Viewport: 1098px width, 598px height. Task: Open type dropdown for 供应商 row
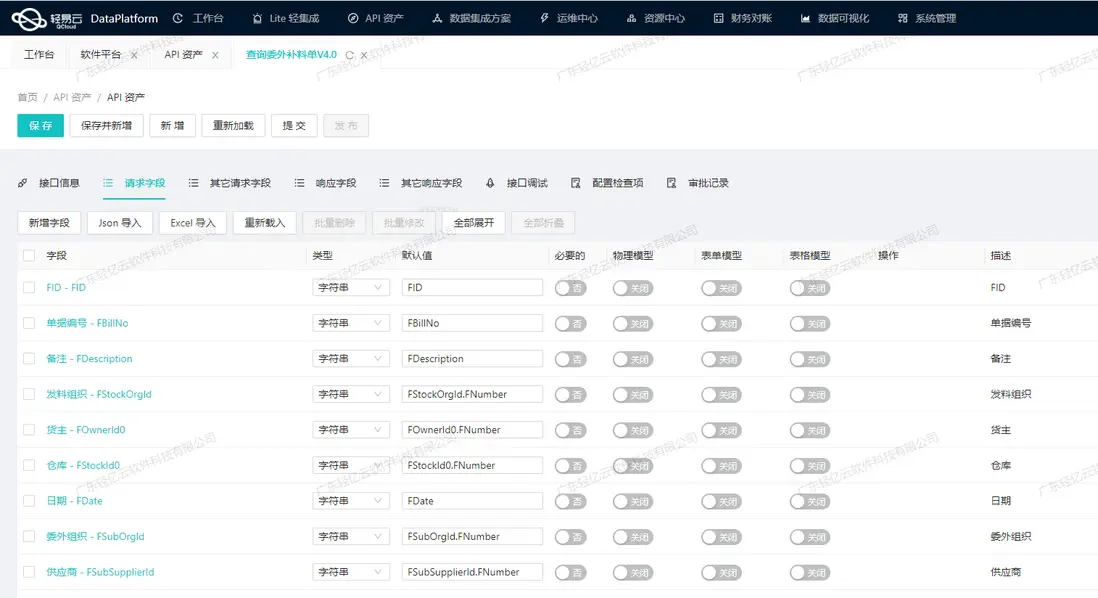(x=350, y=572)
